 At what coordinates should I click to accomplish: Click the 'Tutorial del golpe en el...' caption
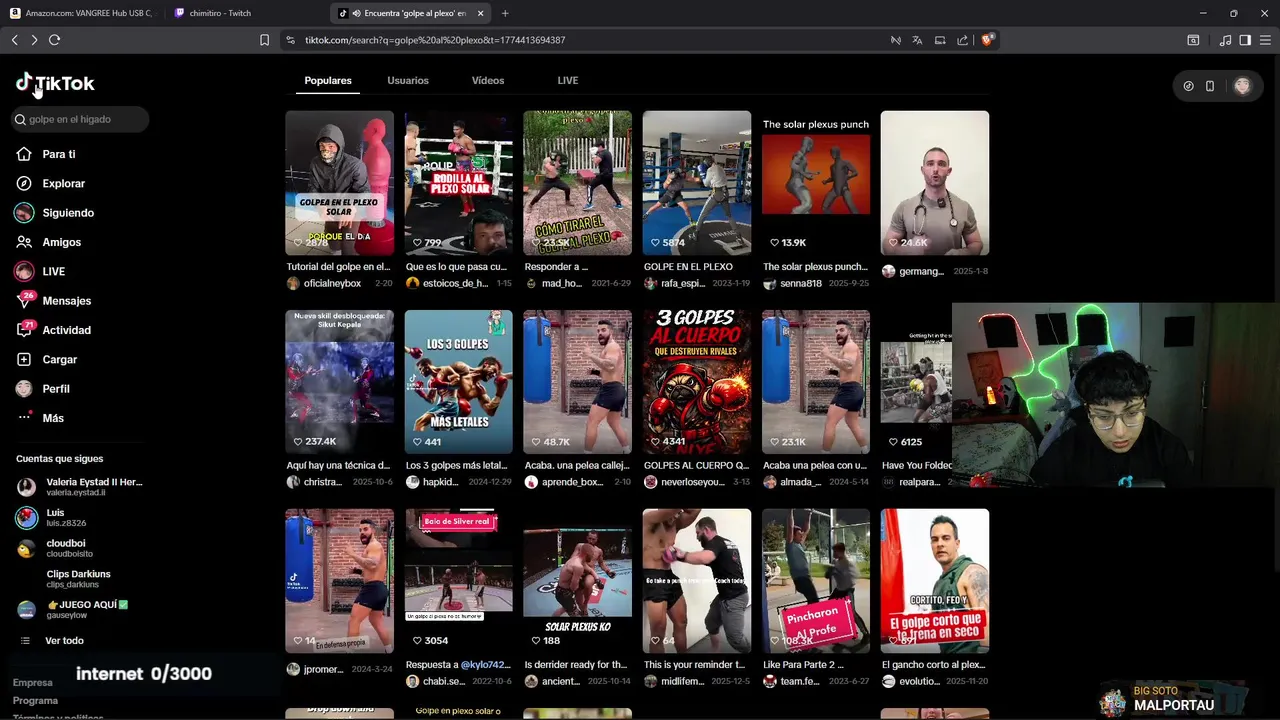338,267
